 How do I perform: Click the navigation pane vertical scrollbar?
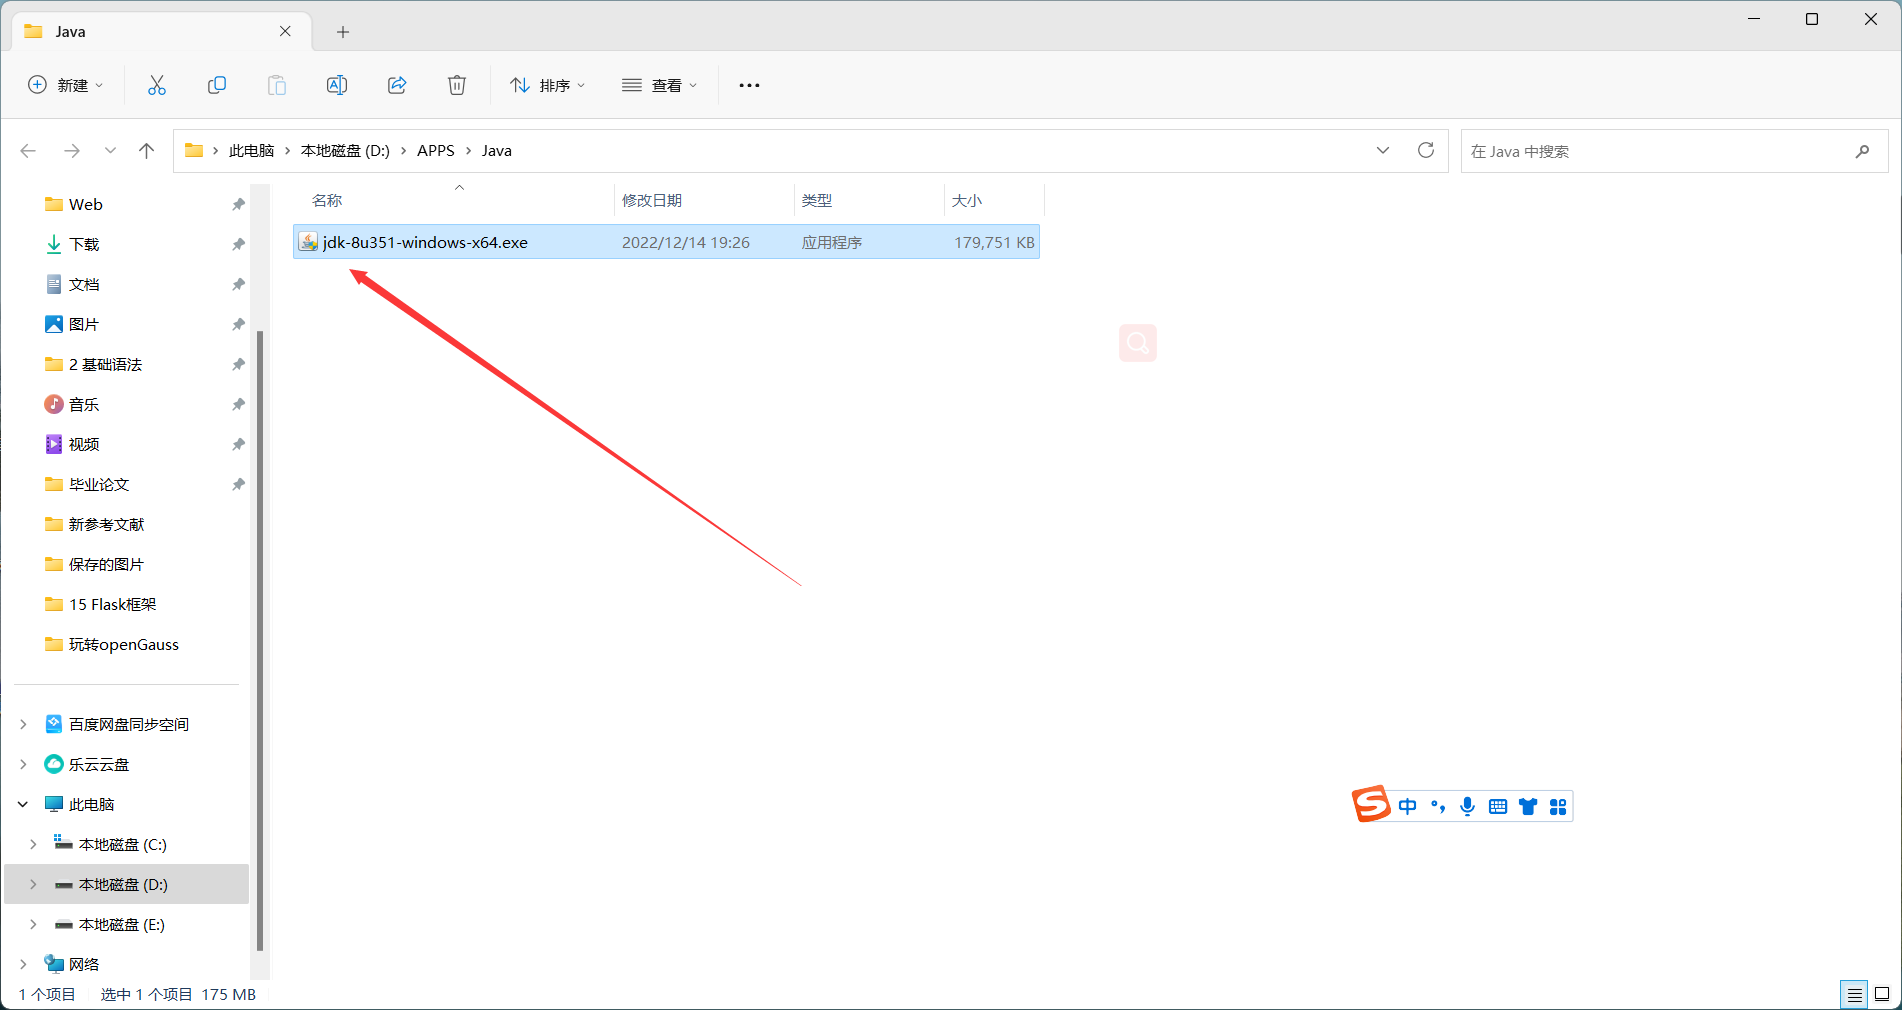click(x=260, y=640)
